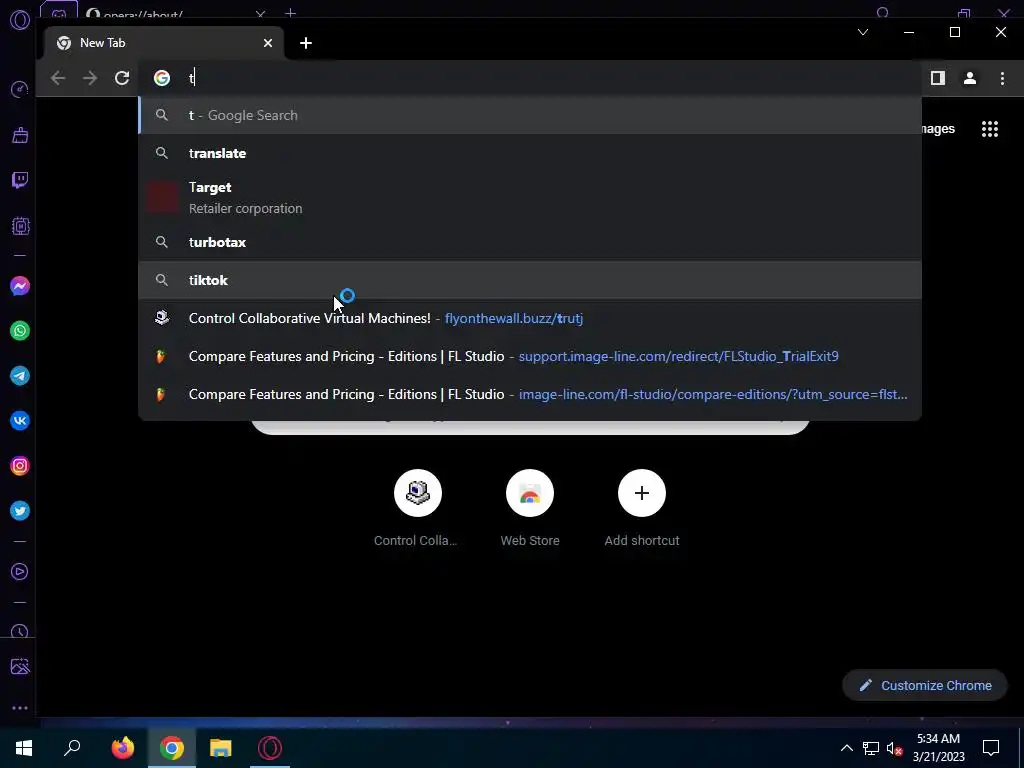Click Chrome's forward arrow
1024x768 pixels.
click(90, 78)
